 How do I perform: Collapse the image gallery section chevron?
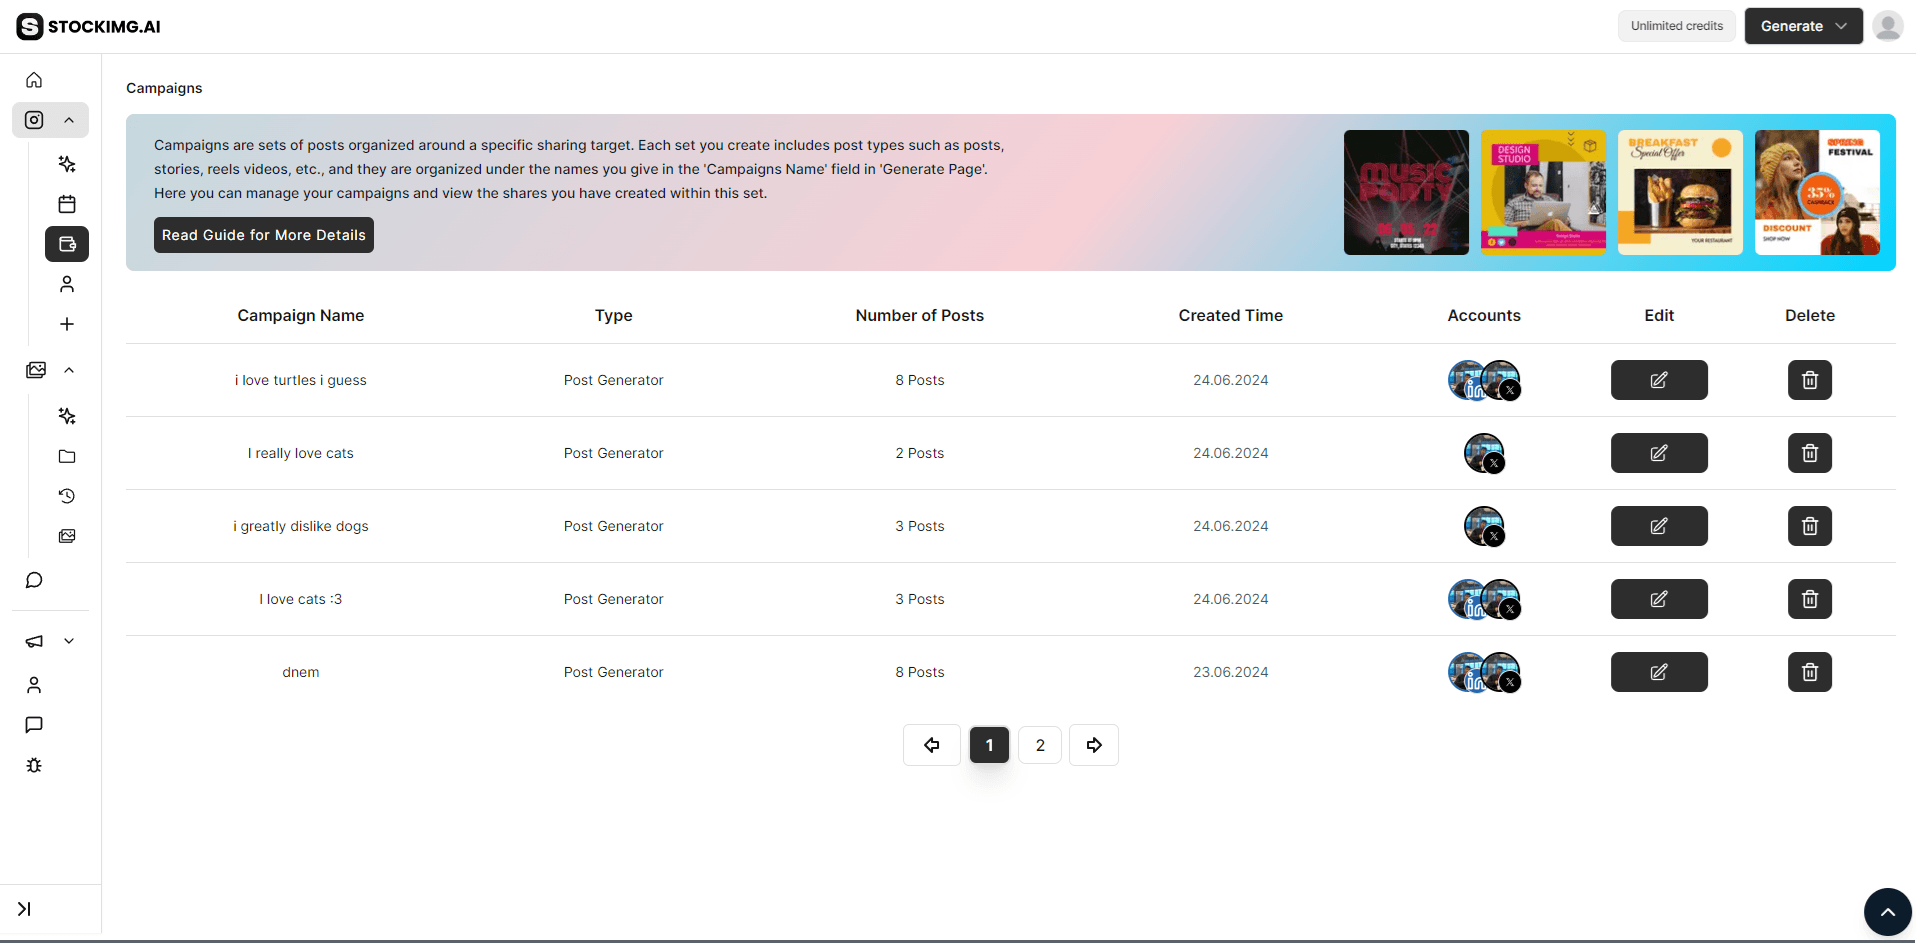pos(69,370)
